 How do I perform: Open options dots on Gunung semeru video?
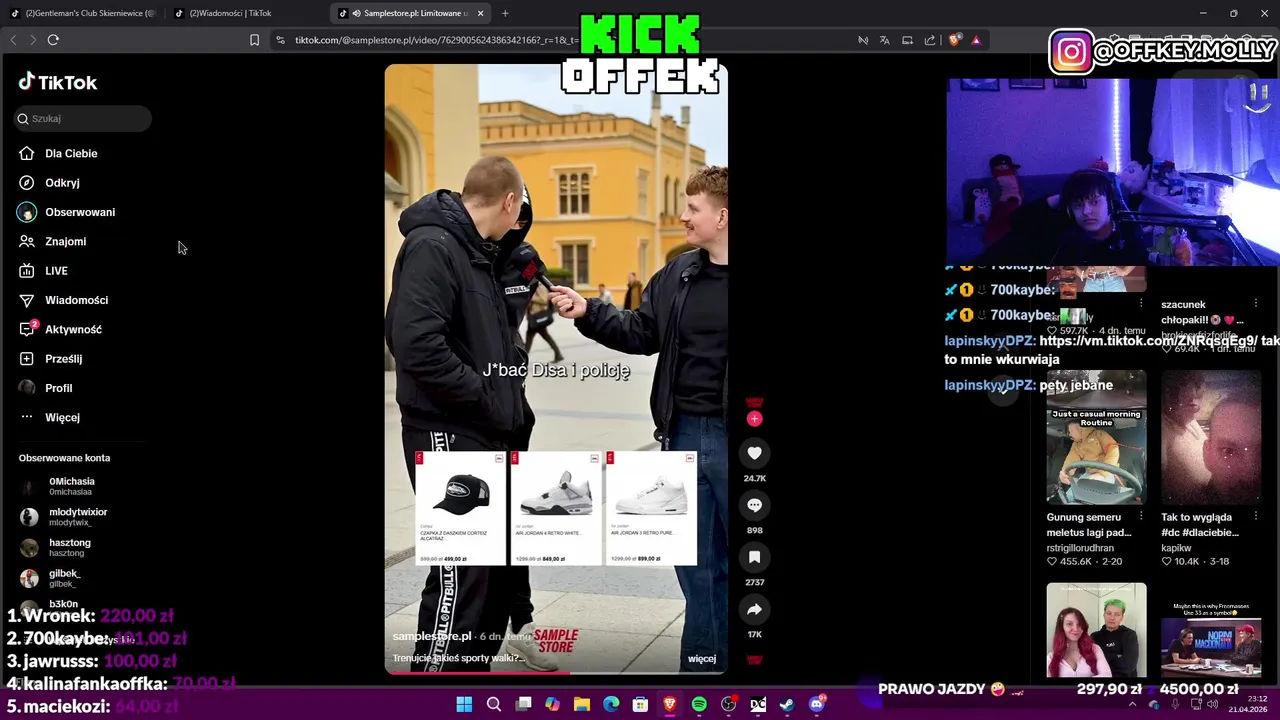click(1141, 517)
